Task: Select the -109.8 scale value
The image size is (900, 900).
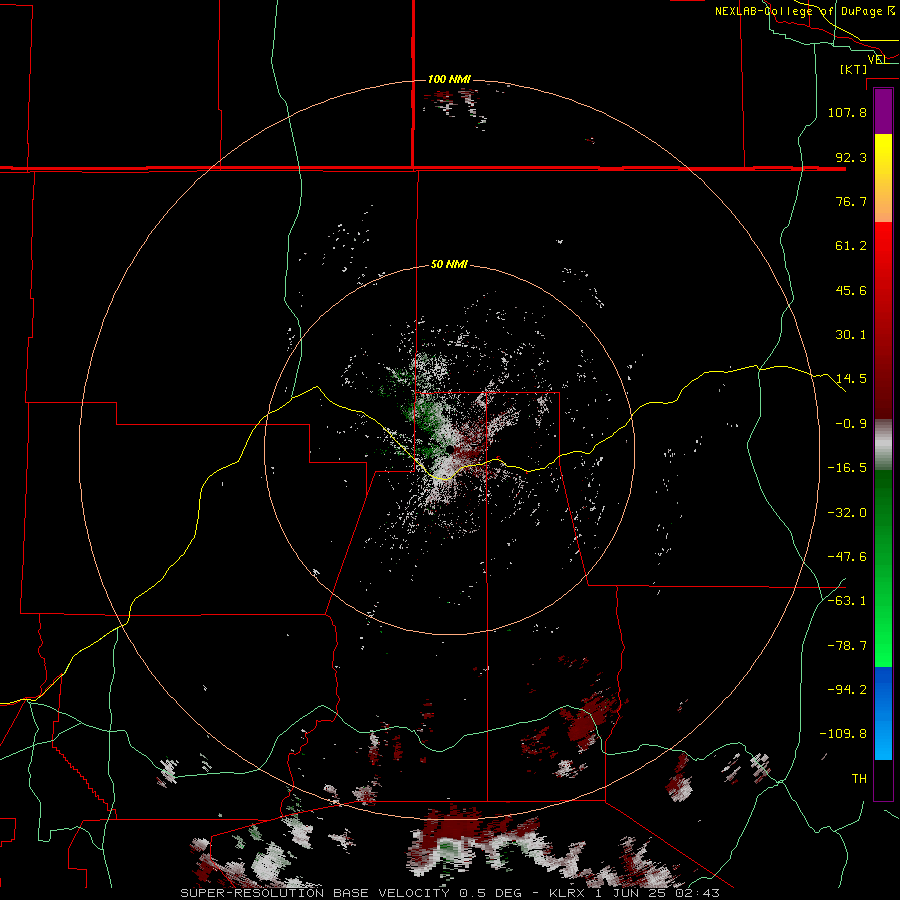Action: pyautogui.click(x=843, y=734)
